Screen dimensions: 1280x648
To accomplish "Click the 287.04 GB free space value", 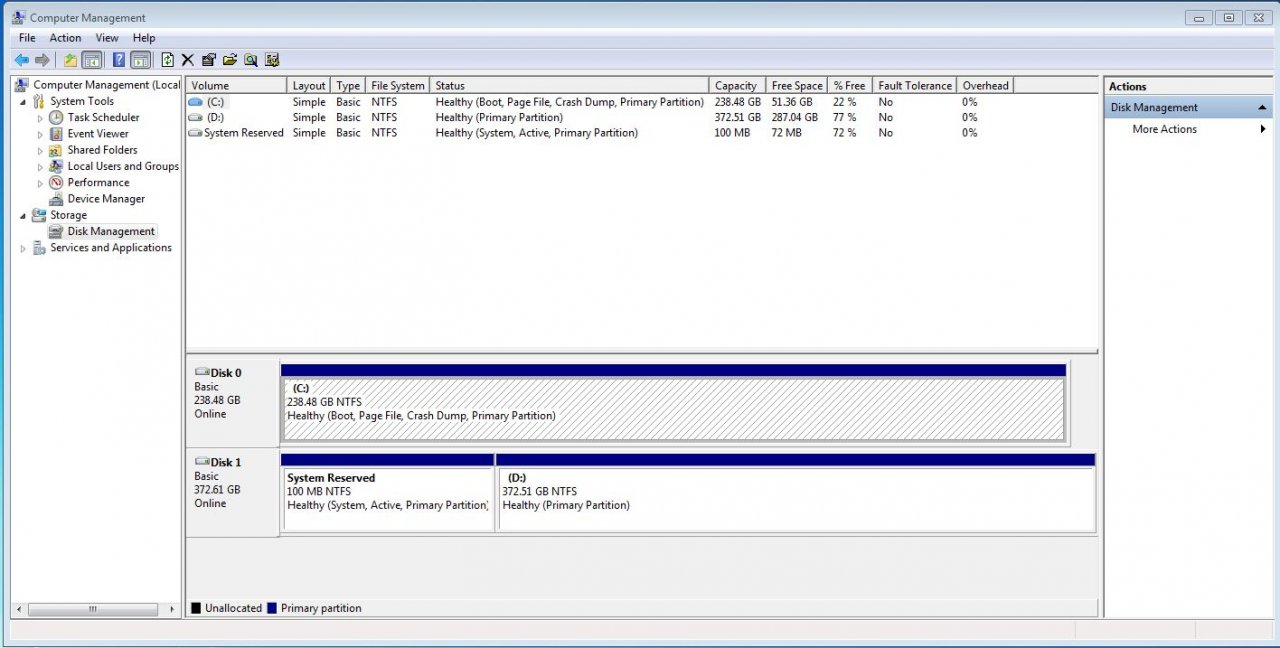I will [796, 118].
